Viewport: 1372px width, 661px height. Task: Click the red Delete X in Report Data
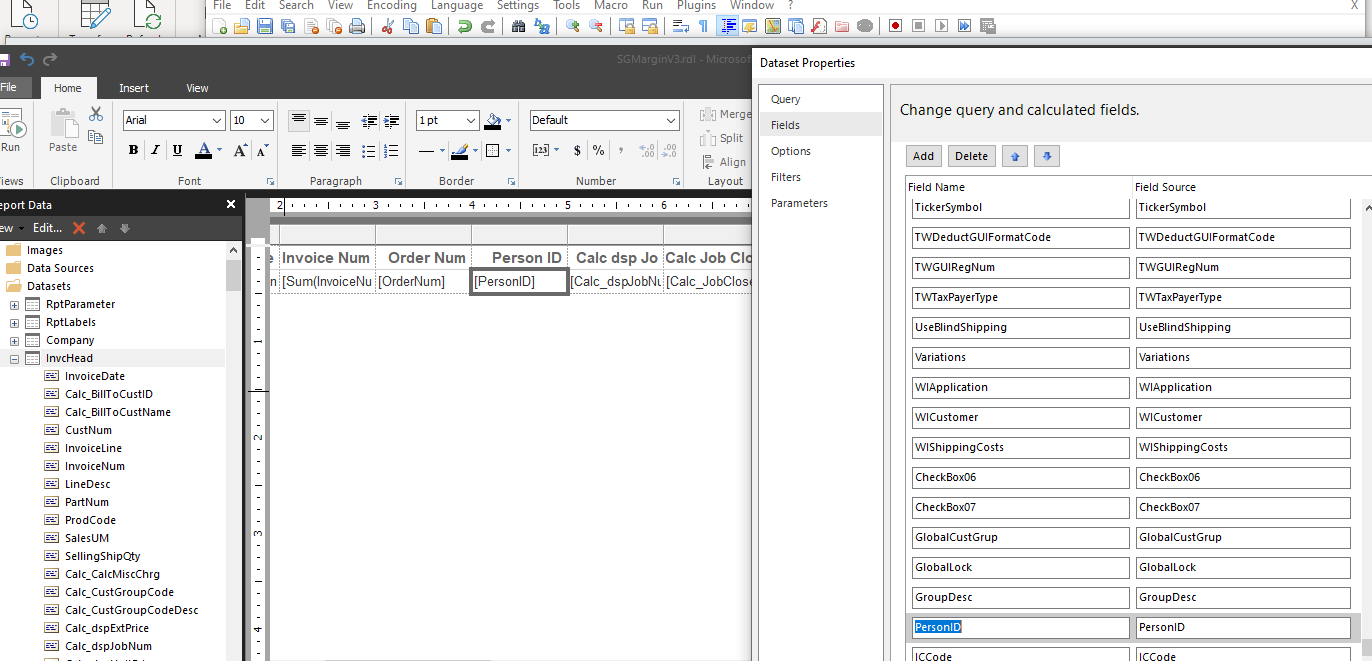[79, 228]
